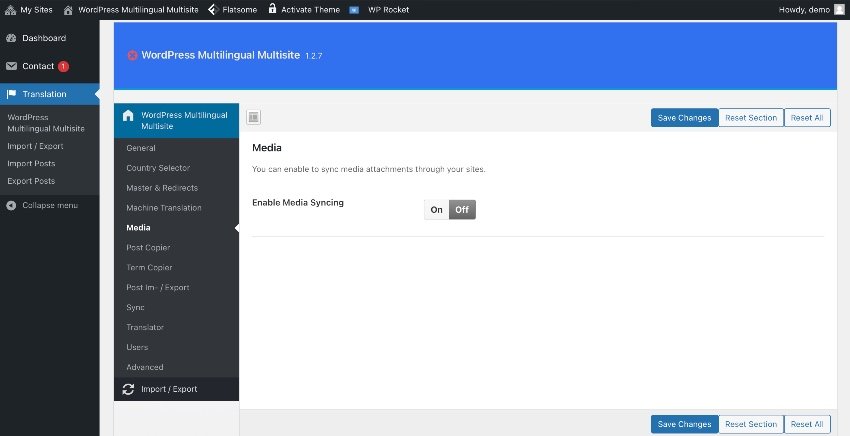The image size is (850, 436).
Task: Click top Reset All button
Action: point(807,118)
